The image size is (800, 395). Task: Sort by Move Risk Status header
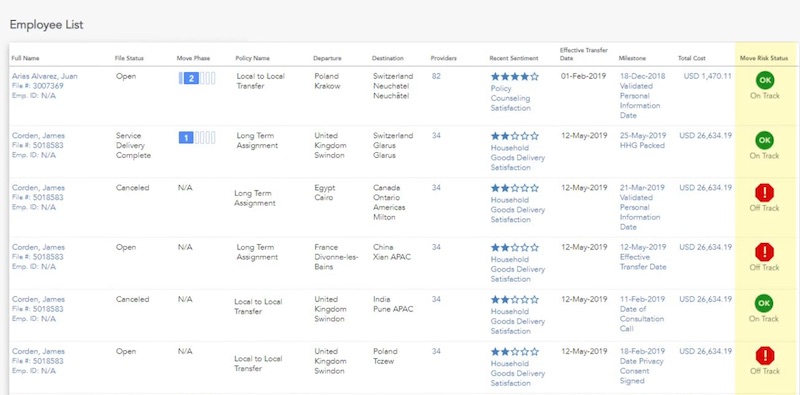click(x=764, y=58)
